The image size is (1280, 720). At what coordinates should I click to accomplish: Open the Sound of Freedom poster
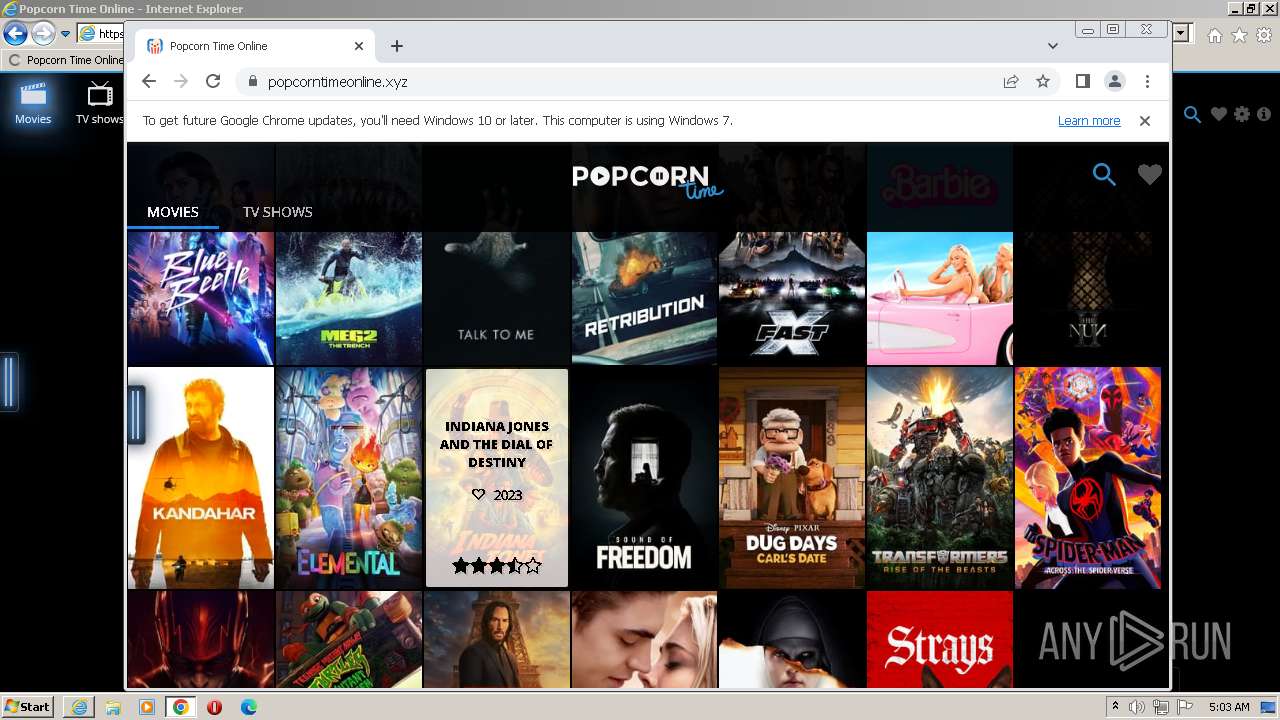(x=645, y=478)
